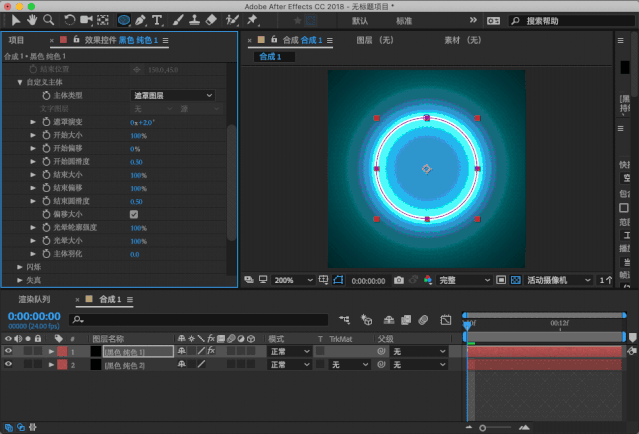The height and width of the screenshot is (434, 639).
Task: Click the snapshot camera icon below viewer
Action: click(x=399, y=280)
